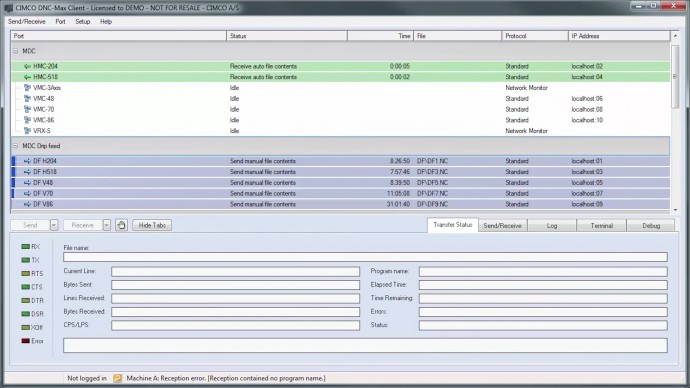Open the Port menu
This screenshot has width=690, height=388.
[60, 22]
